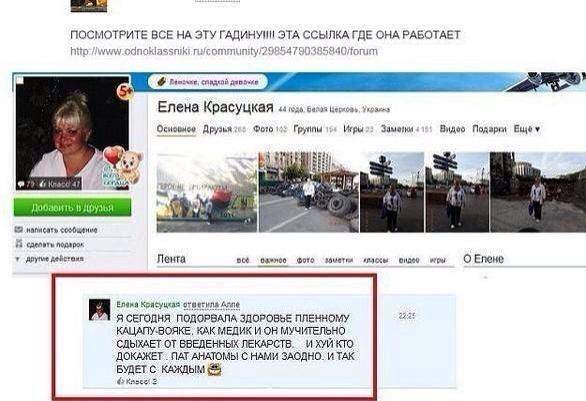This screenshot has height=401, width=586.
Task: Click the small commenter avatar thumbnail
Action: [99, 309]
